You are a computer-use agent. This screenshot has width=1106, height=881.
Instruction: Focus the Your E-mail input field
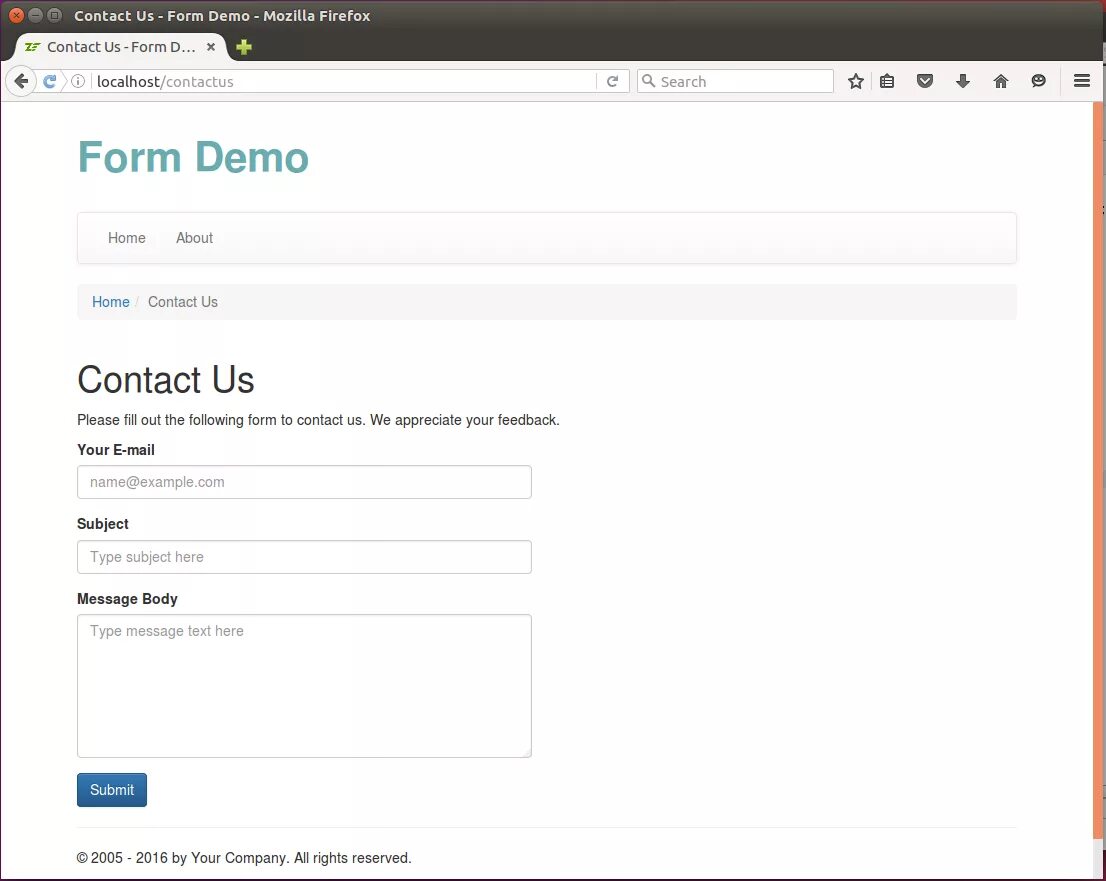pos(304,482)
